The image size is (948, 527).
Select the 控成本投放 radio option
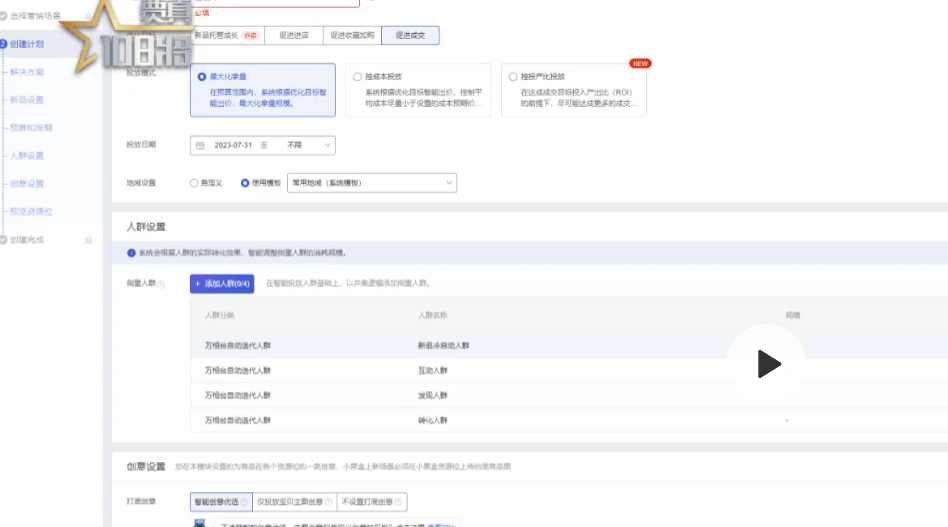[x=358, y=76]
